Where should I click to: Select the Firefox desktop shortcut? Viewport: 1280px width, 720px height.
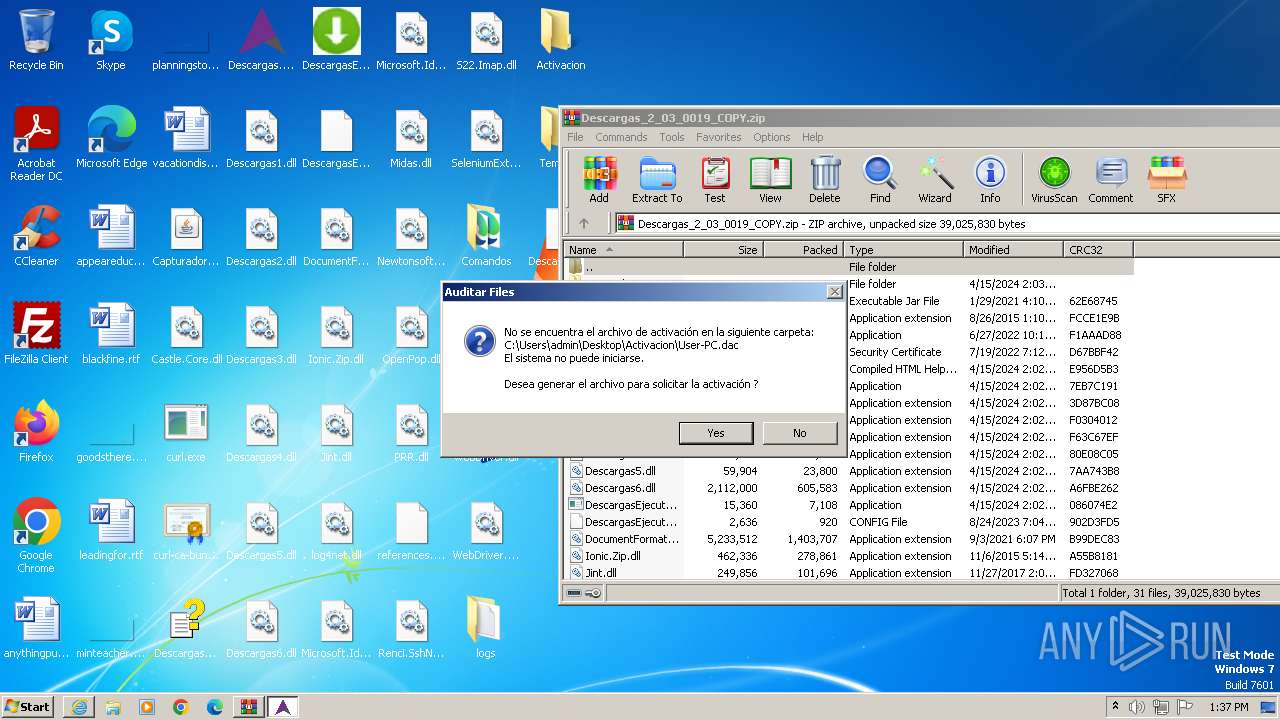tap(36, 433)
